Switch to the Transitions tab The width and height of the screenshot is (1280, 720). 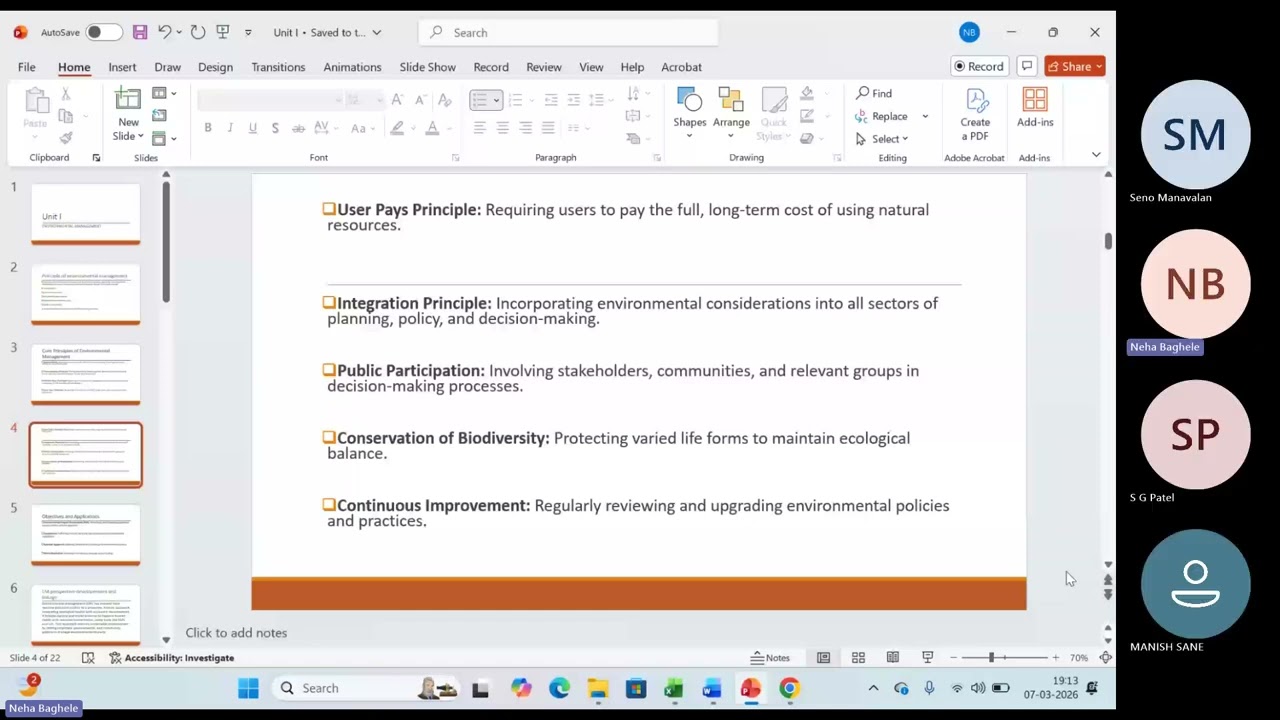(278, 66)
